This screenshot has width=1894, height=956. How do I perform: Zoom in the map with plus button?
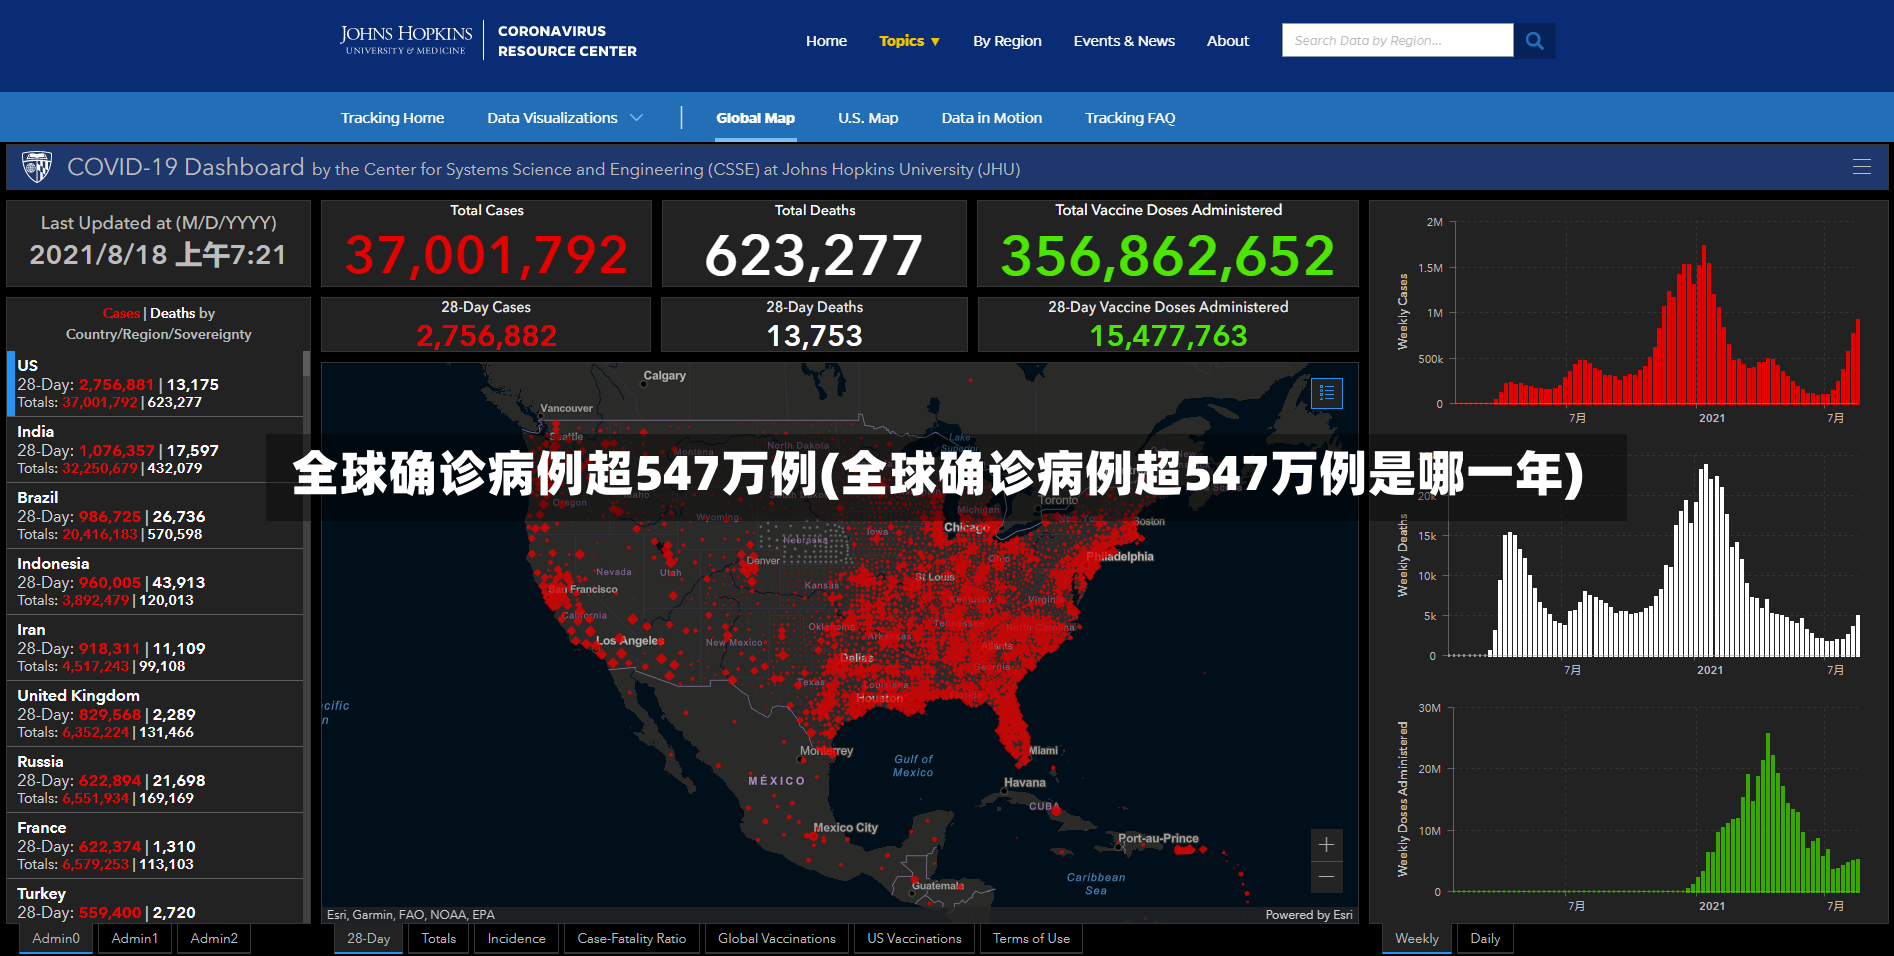click(1326, 845)
